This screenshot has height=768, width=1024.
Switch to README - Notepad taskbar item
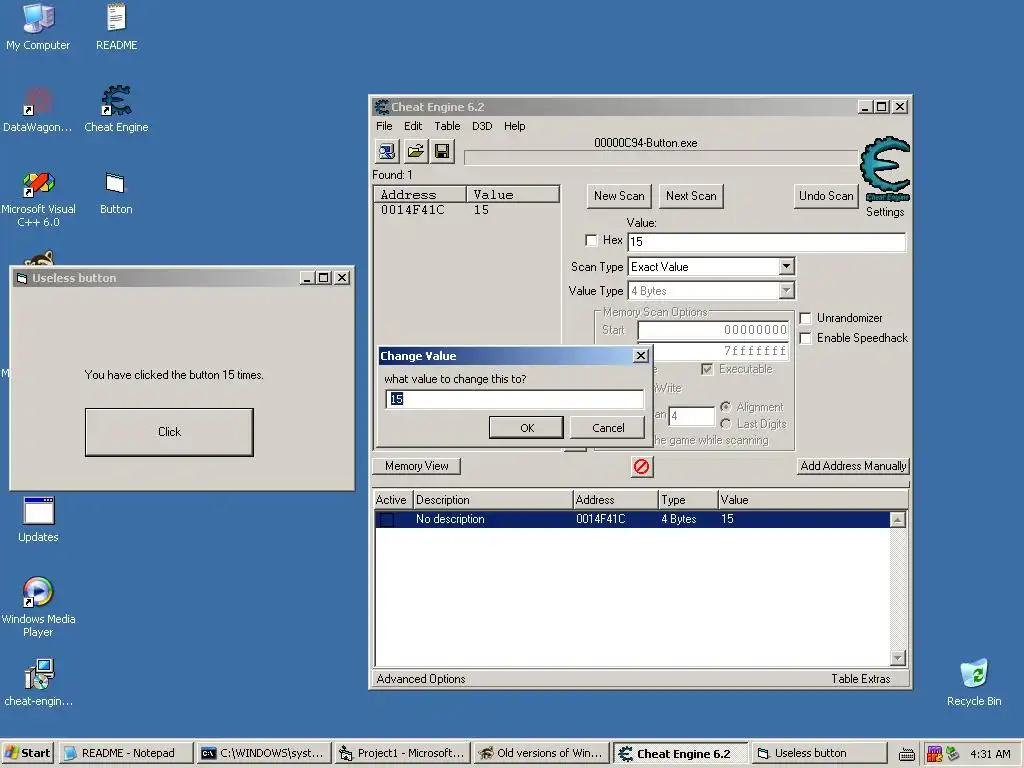tap(127, 753)
